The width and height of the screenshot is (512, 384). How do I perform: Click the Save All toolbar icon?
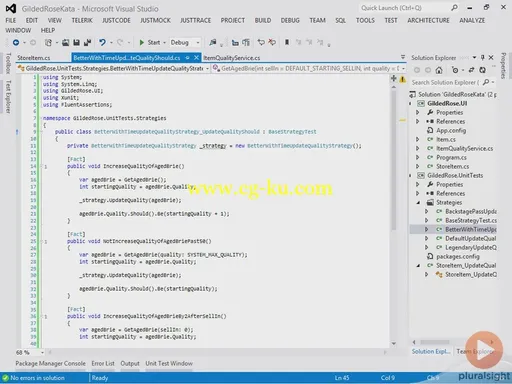[88, 42]
